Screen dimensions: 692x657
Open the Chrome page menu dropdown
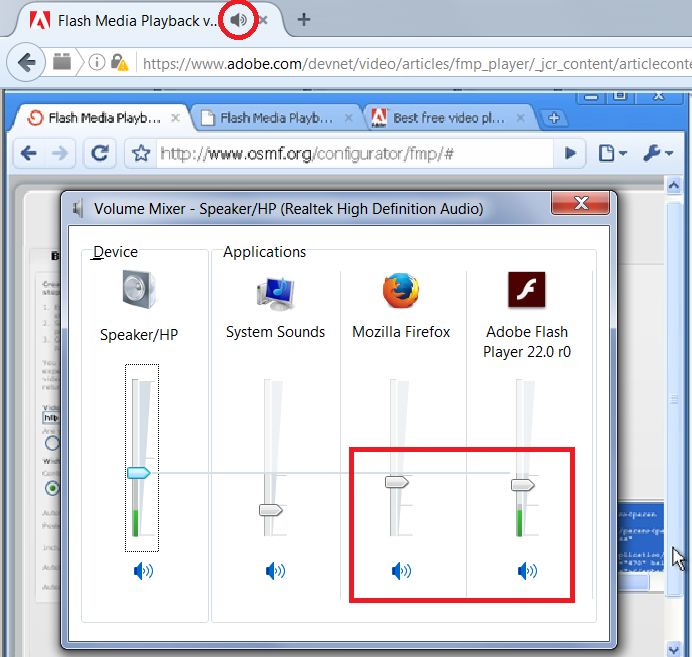click(611, 153)
